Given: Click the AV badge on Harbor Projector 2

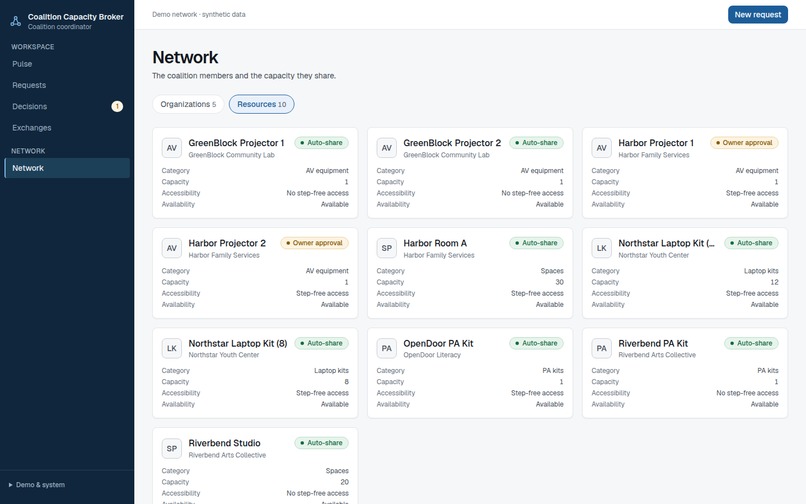Looking at the screenshot, I should pos(172,248).
